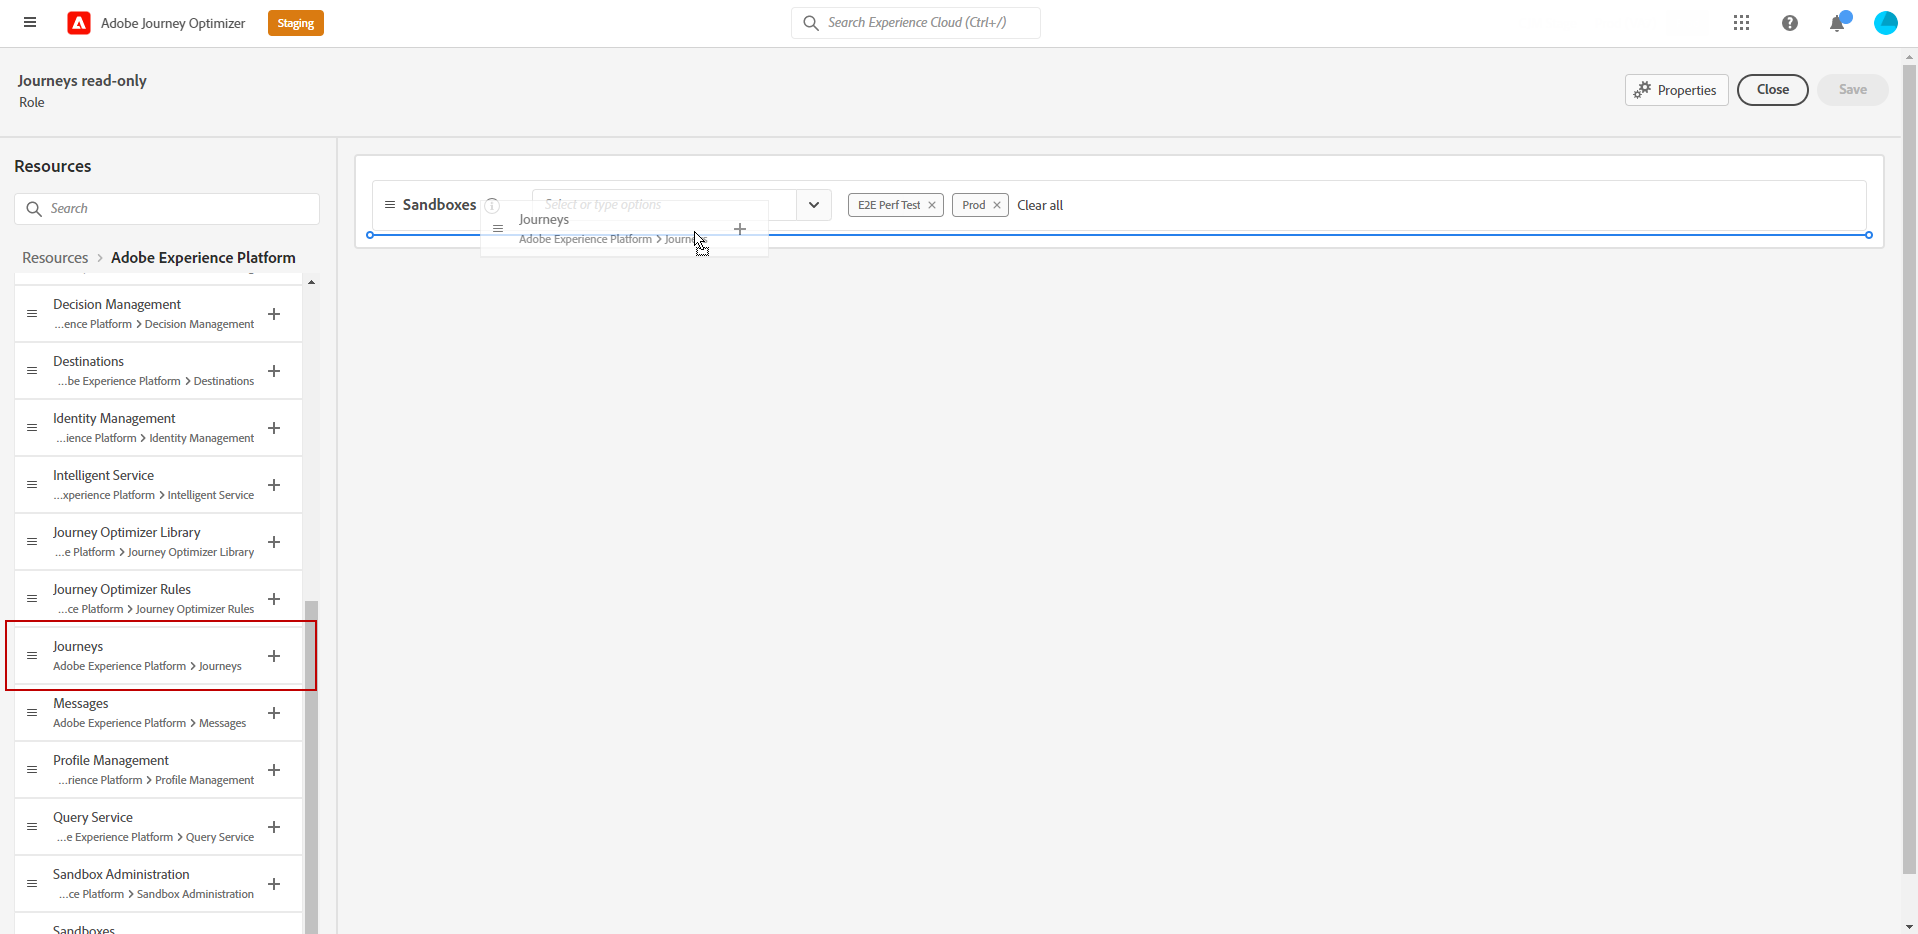
Task: Add Destinations resource with plus icon
Action: coord(274,371)
